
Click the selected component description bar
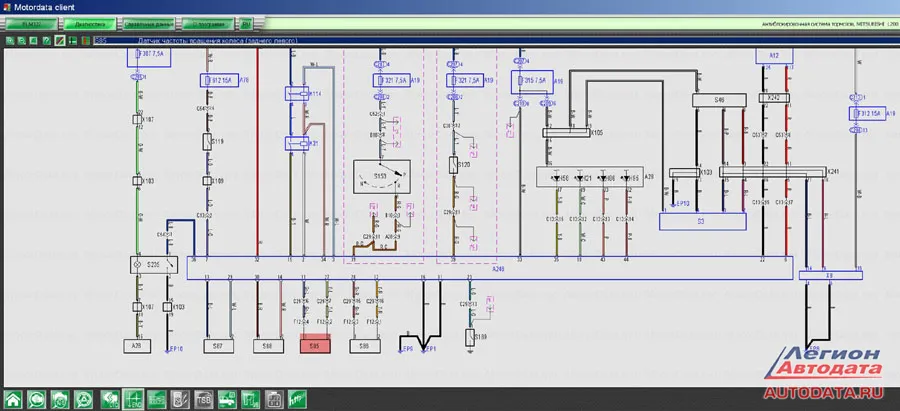click(495, 41)
